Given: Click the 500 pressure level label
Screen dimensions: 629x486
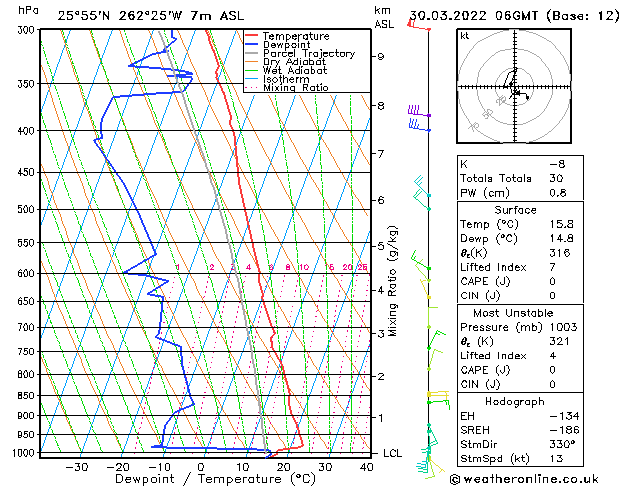Looking at the screenshot, I should pos(28,209).
